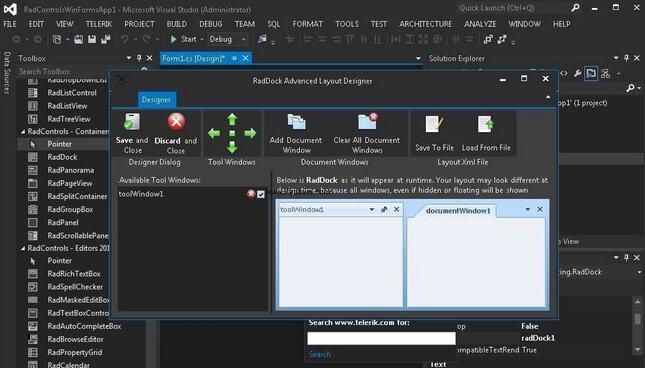645x368 pixels.
Task: Select RadSplitContainer in the Toolbox
Action: tap(77, 197)
